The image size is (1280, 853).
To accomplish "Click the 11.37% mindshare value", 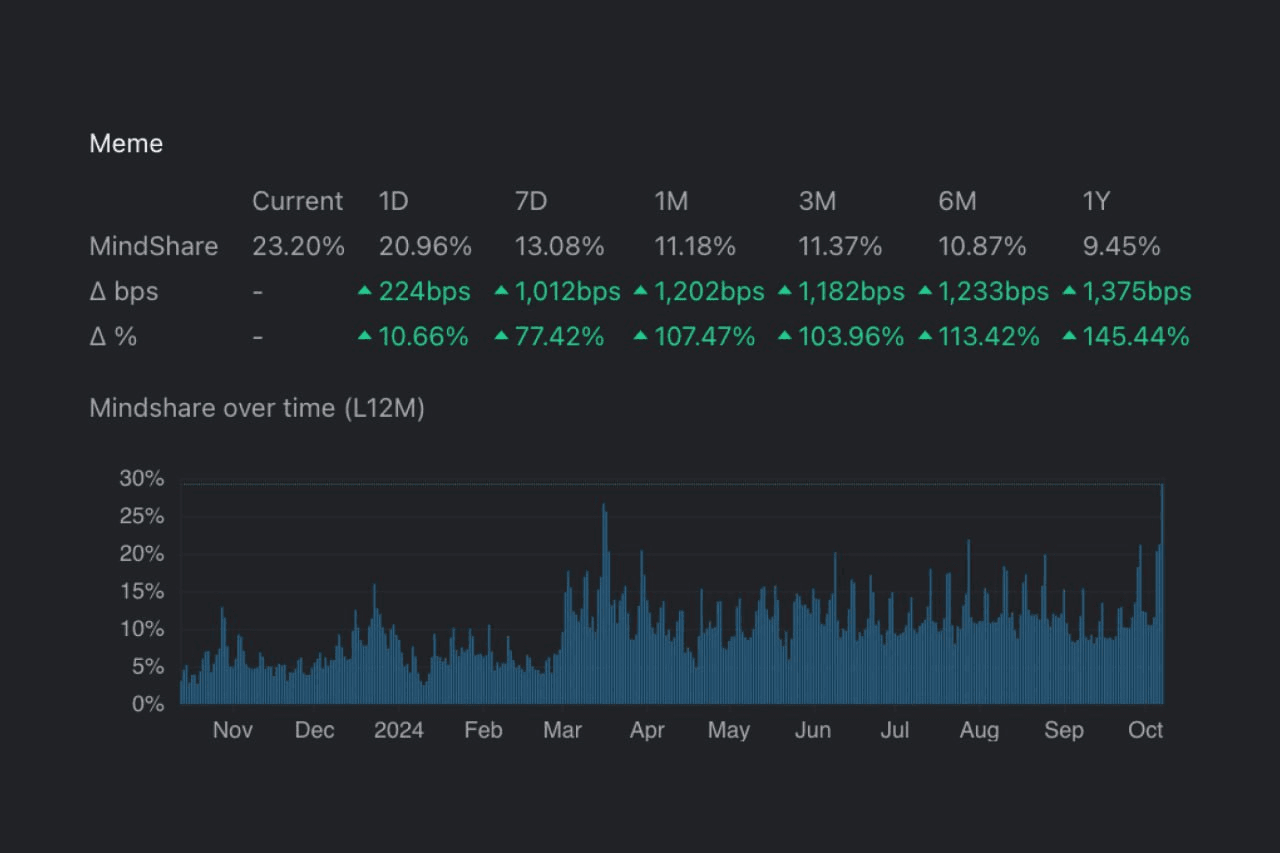I will [x=840, y=246].
